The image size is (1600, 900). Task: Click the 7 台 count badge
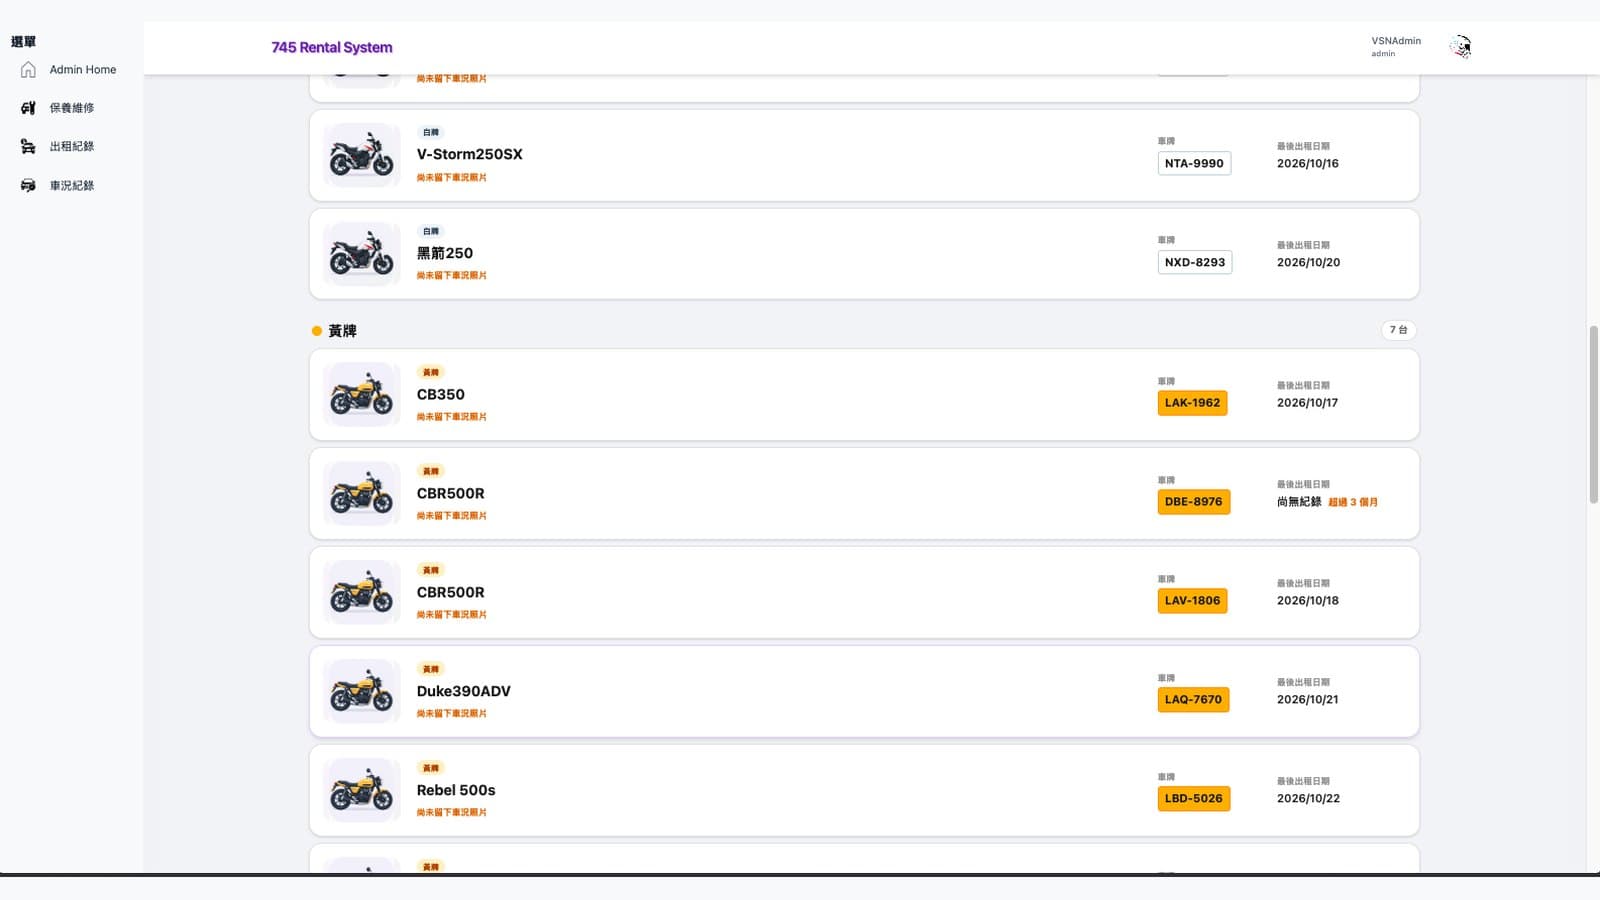click(1398, 330)
